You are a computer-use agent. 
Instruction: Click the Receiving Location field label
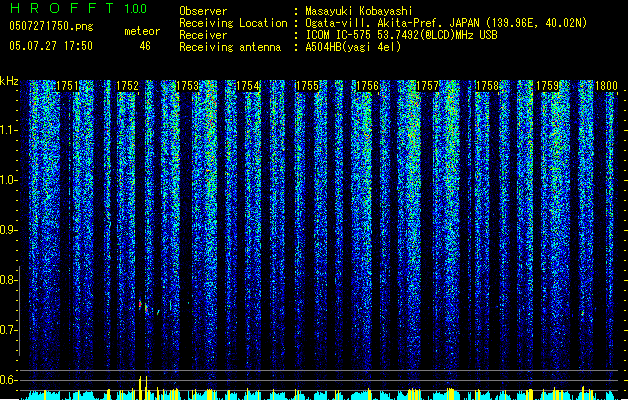pos(233,23)
